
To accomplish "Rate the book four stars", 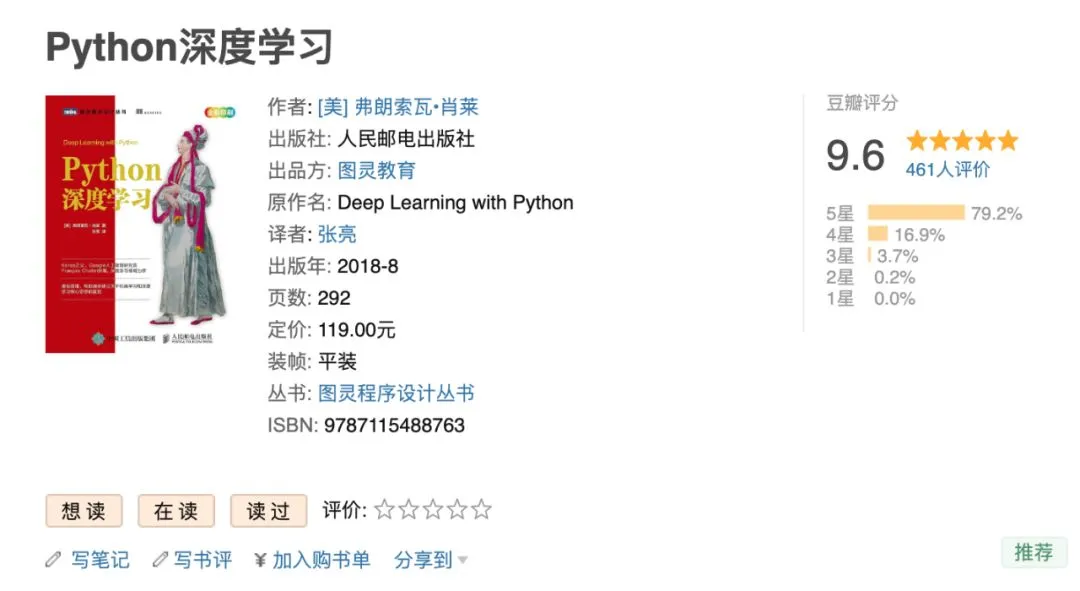I will 457,510.
